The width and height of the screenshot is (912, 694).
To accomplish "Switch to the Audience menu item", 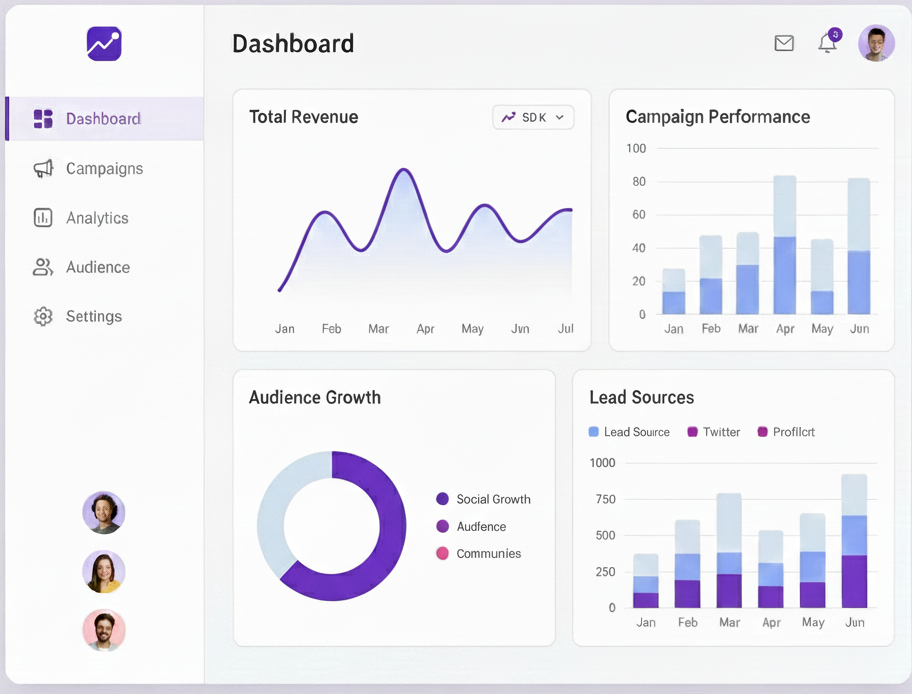I will pyautogui.click(x=98, y=267).
